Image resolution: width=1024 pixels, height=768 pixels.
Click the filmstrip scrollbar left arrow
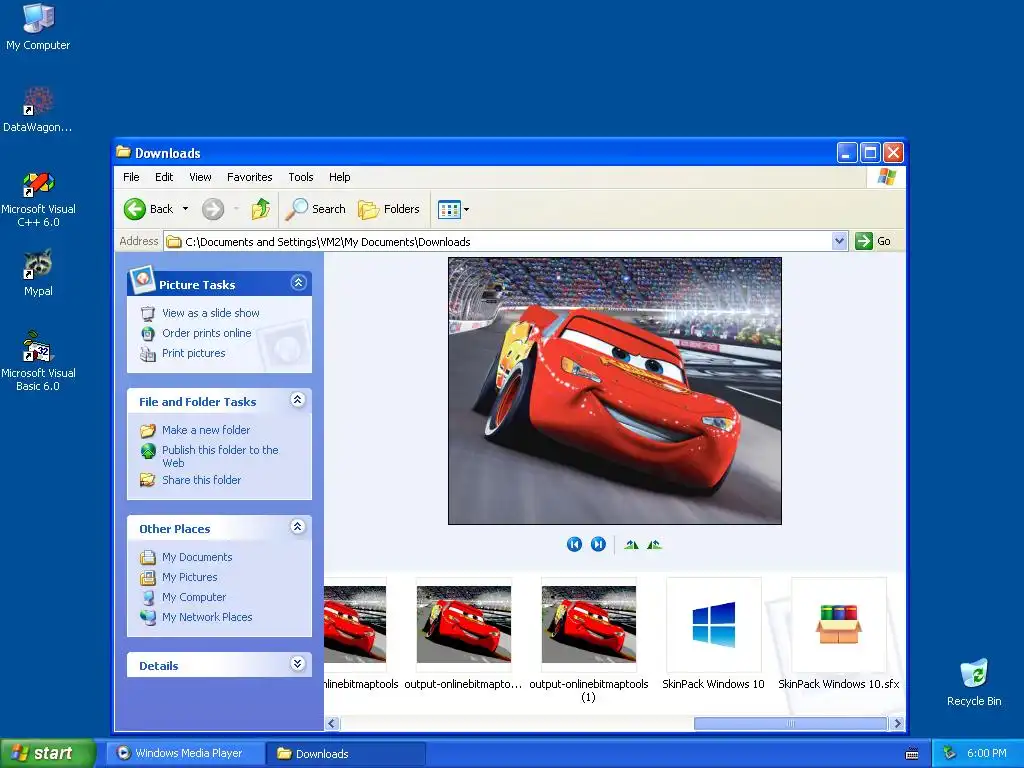click(x=332, y=724)
